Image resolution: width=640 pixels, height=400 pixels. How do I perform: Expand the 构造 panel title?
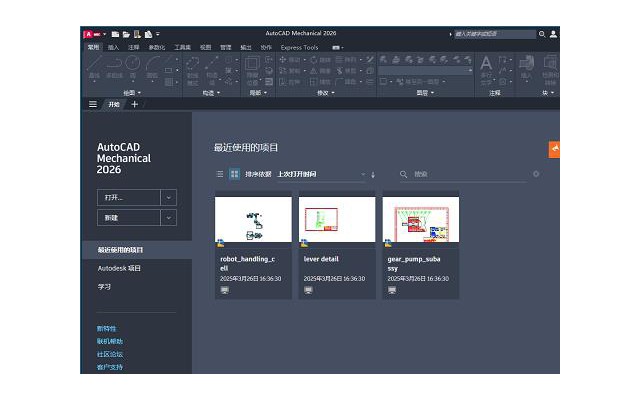point(211,93)
